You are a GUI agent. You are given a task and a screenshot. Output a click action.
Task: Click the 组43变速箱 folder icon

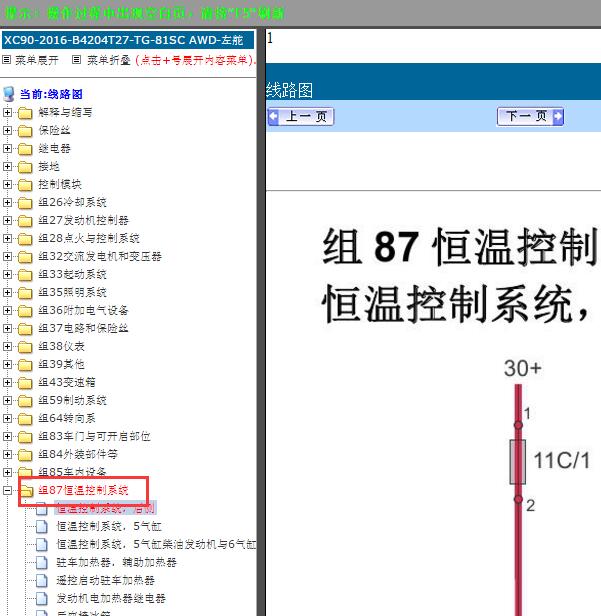[x=25, y=383]
